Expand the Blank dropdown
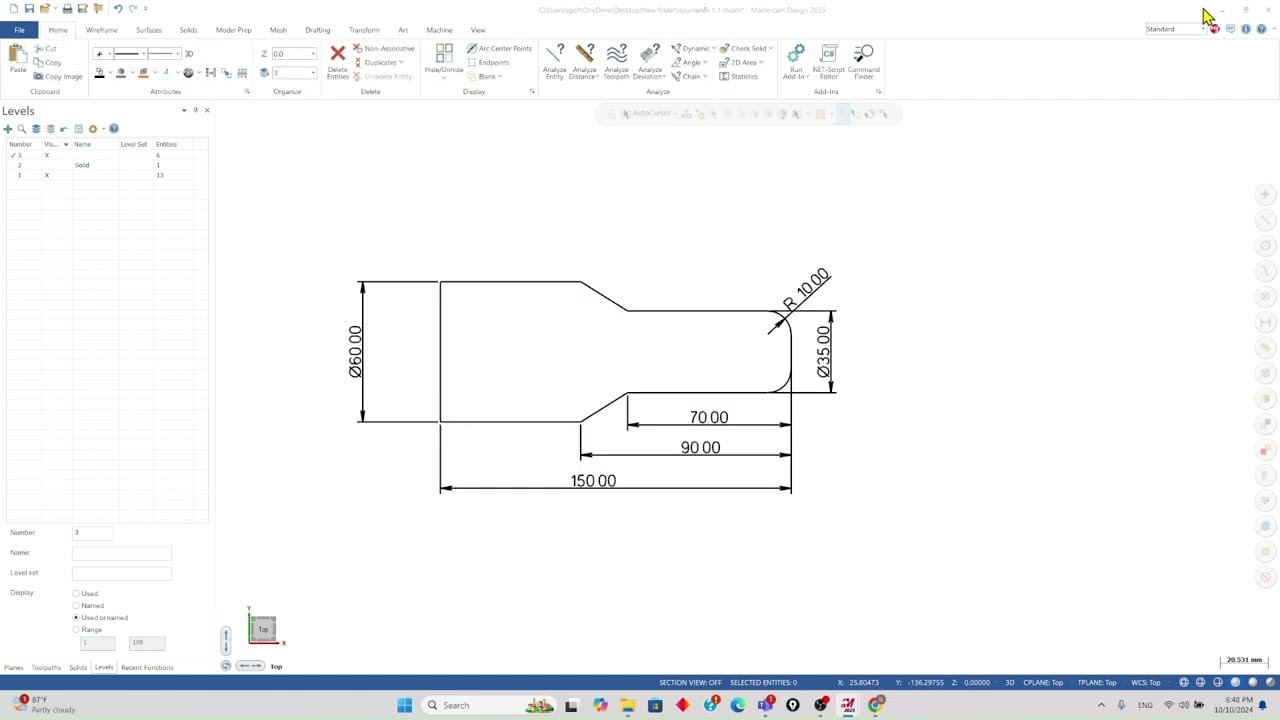This screenshot has width=1280, height=720. point(498,77)
